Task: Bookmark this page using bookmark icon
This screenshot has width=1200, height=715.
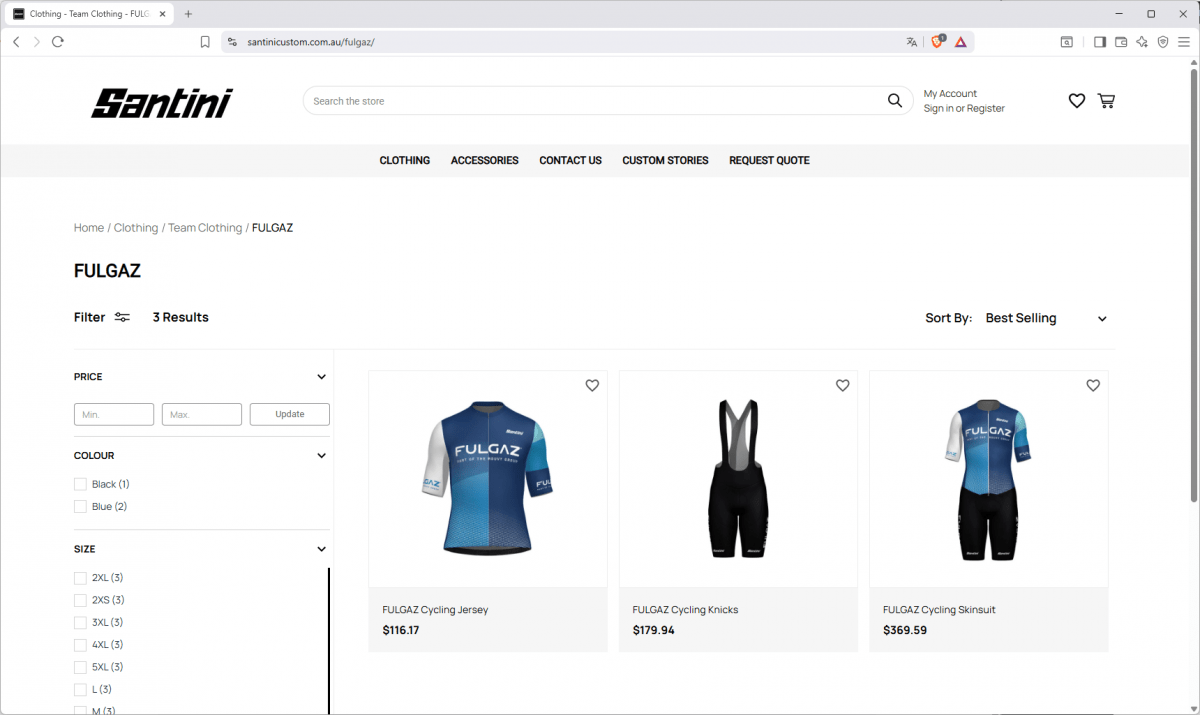Action: tap(205, 42)
